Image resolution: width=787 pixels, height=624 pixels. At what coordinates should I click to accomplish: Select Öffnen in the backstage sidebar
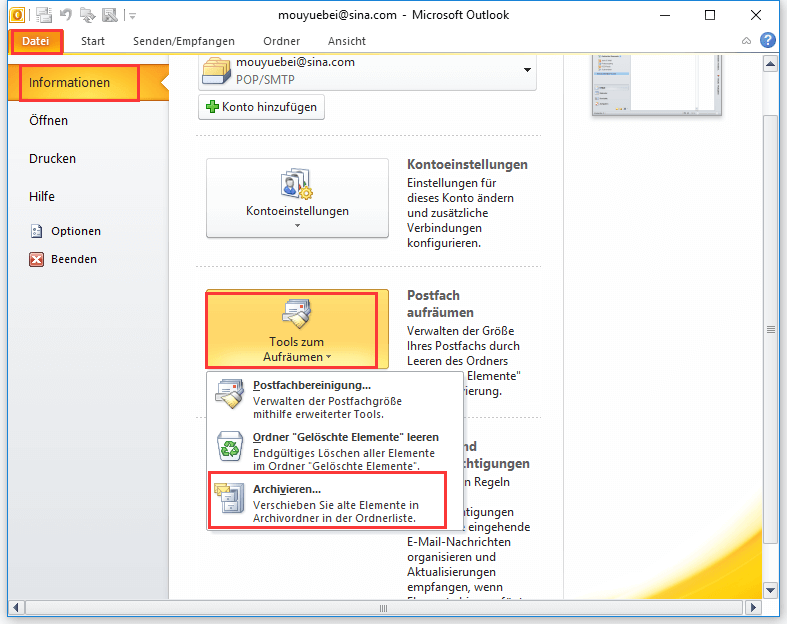[x=48, y=120]
